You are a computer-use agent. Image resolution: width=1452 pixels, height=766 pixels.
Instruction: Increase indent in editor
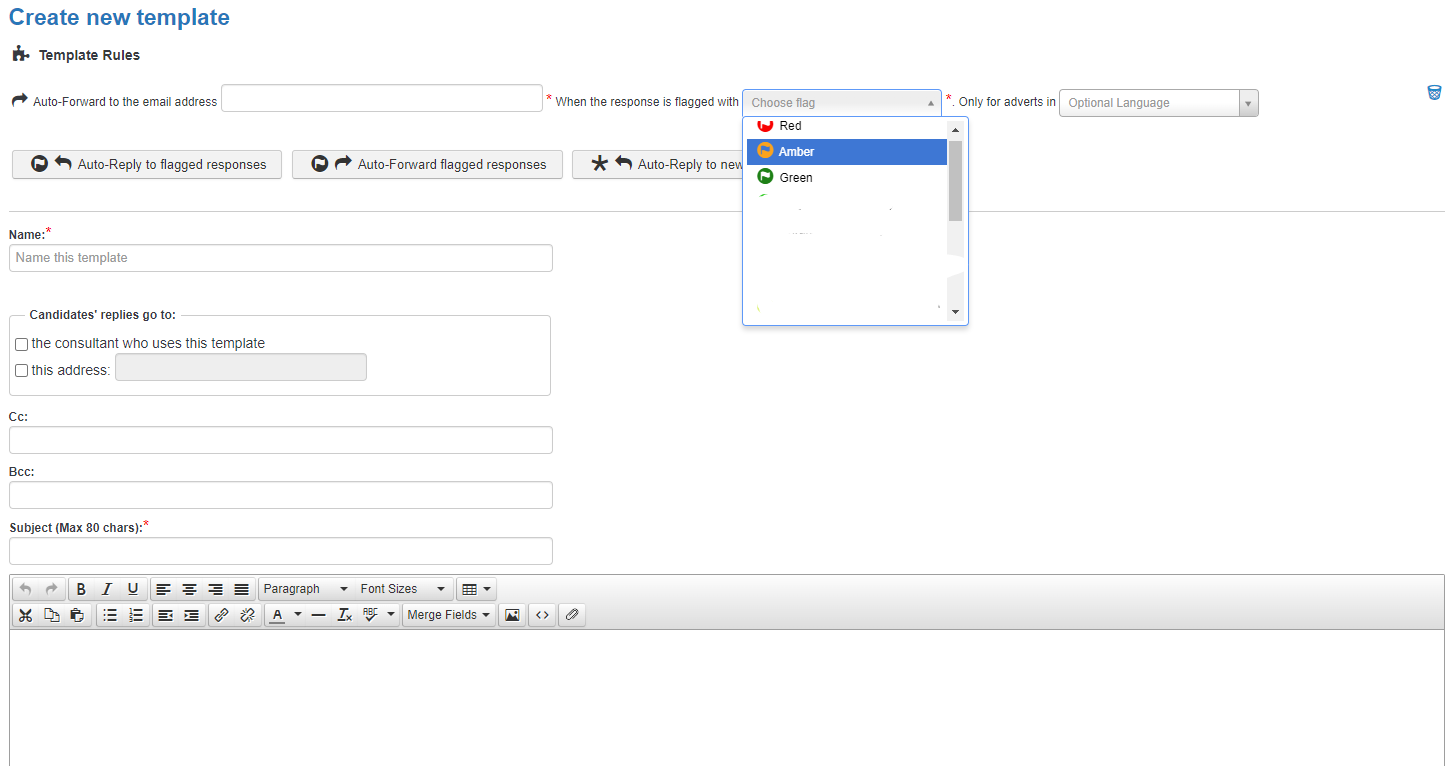pos(192,615)
